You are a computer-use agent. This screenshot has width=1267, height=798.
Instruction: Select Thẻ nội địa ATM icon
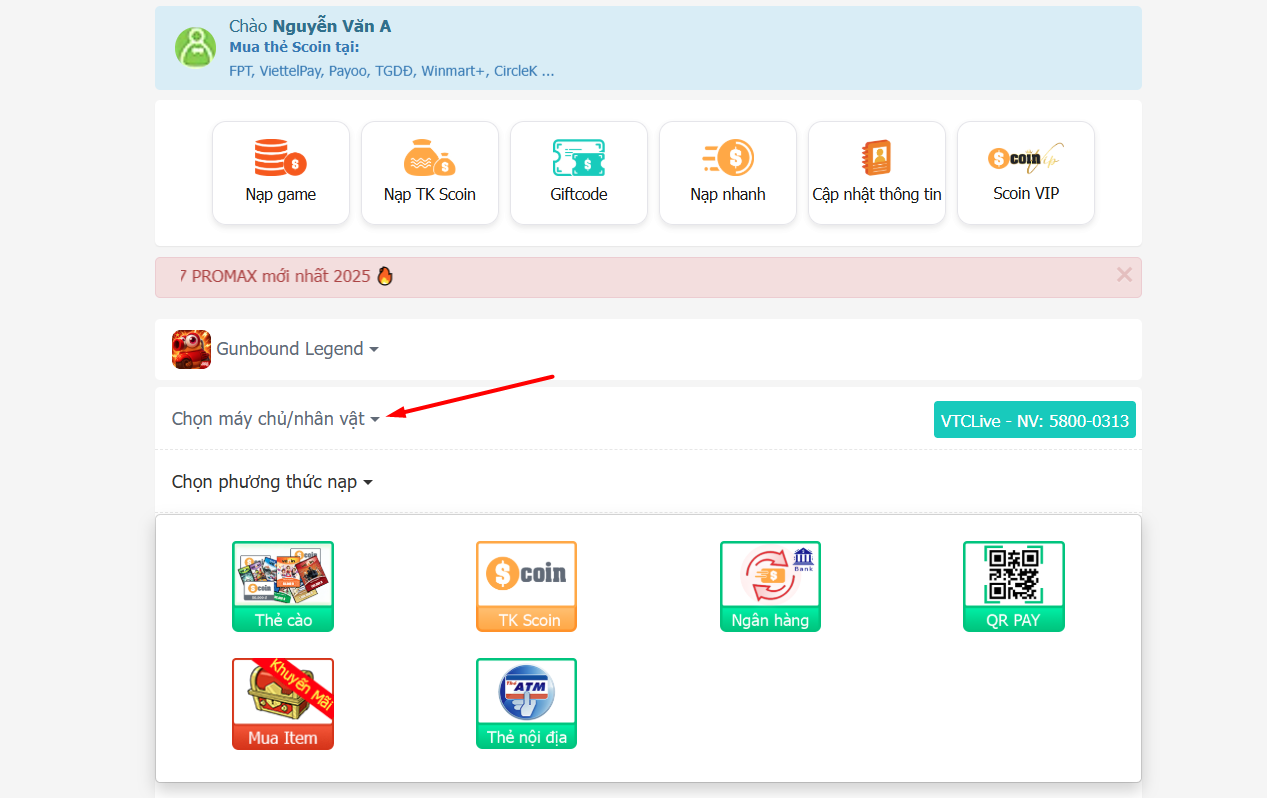[527, 703]
